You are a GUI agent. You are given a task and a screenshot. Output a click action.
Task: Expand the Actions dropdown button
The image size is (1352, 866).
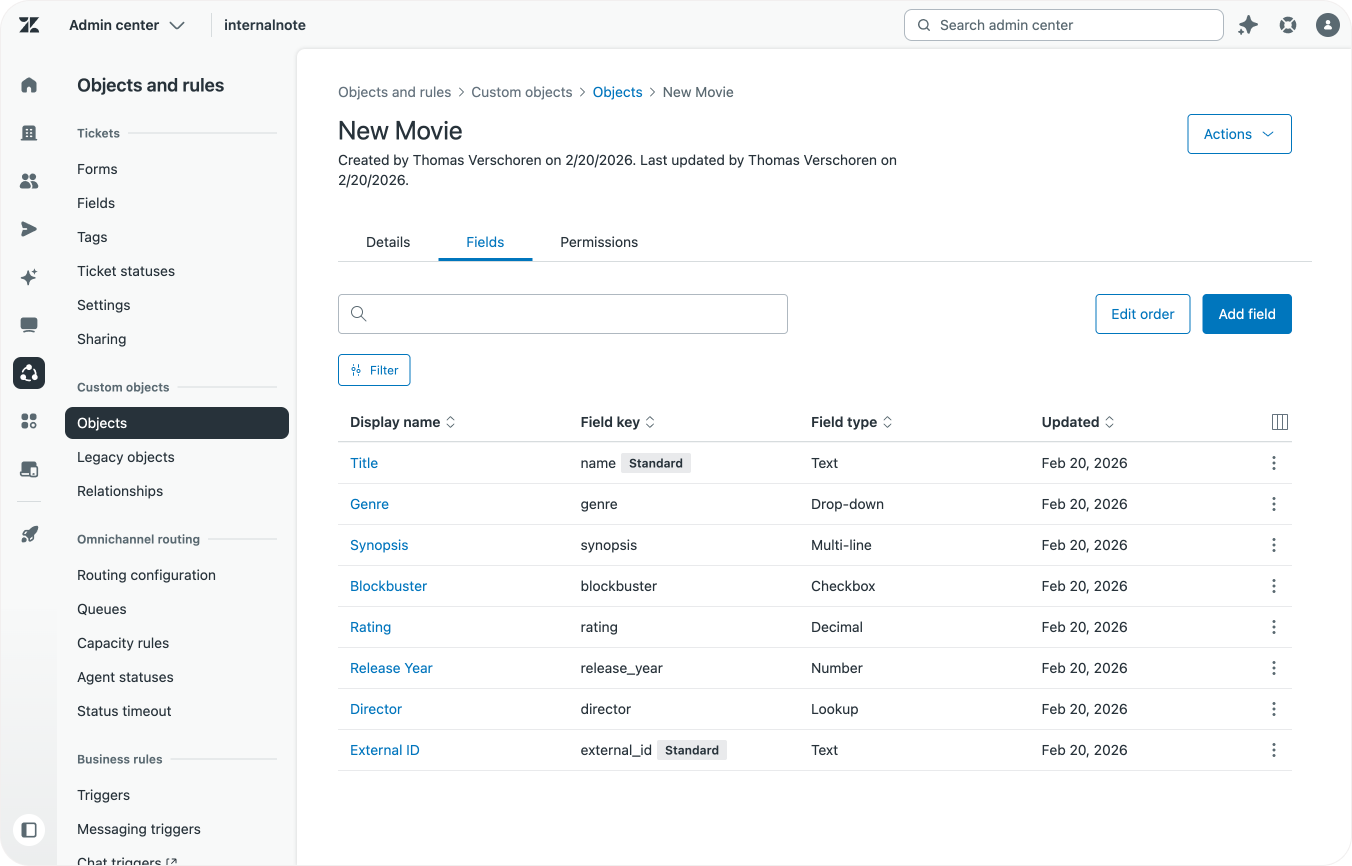pos(1239,134)
